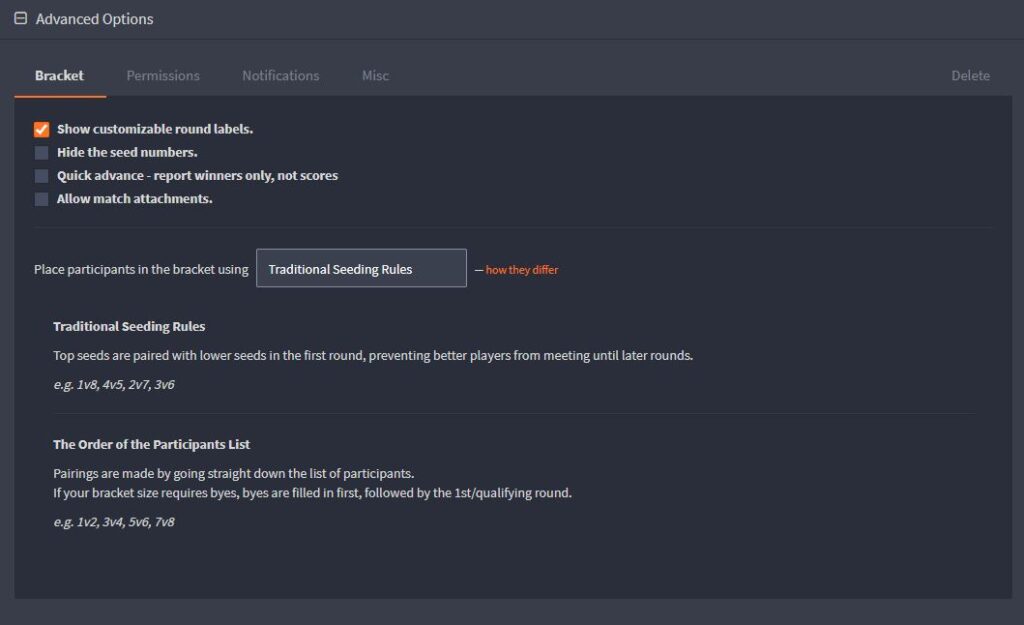Click the 'Place participants in the bracket using' label
Viewport: 1024px width, 625px height.
click(141, 270)
